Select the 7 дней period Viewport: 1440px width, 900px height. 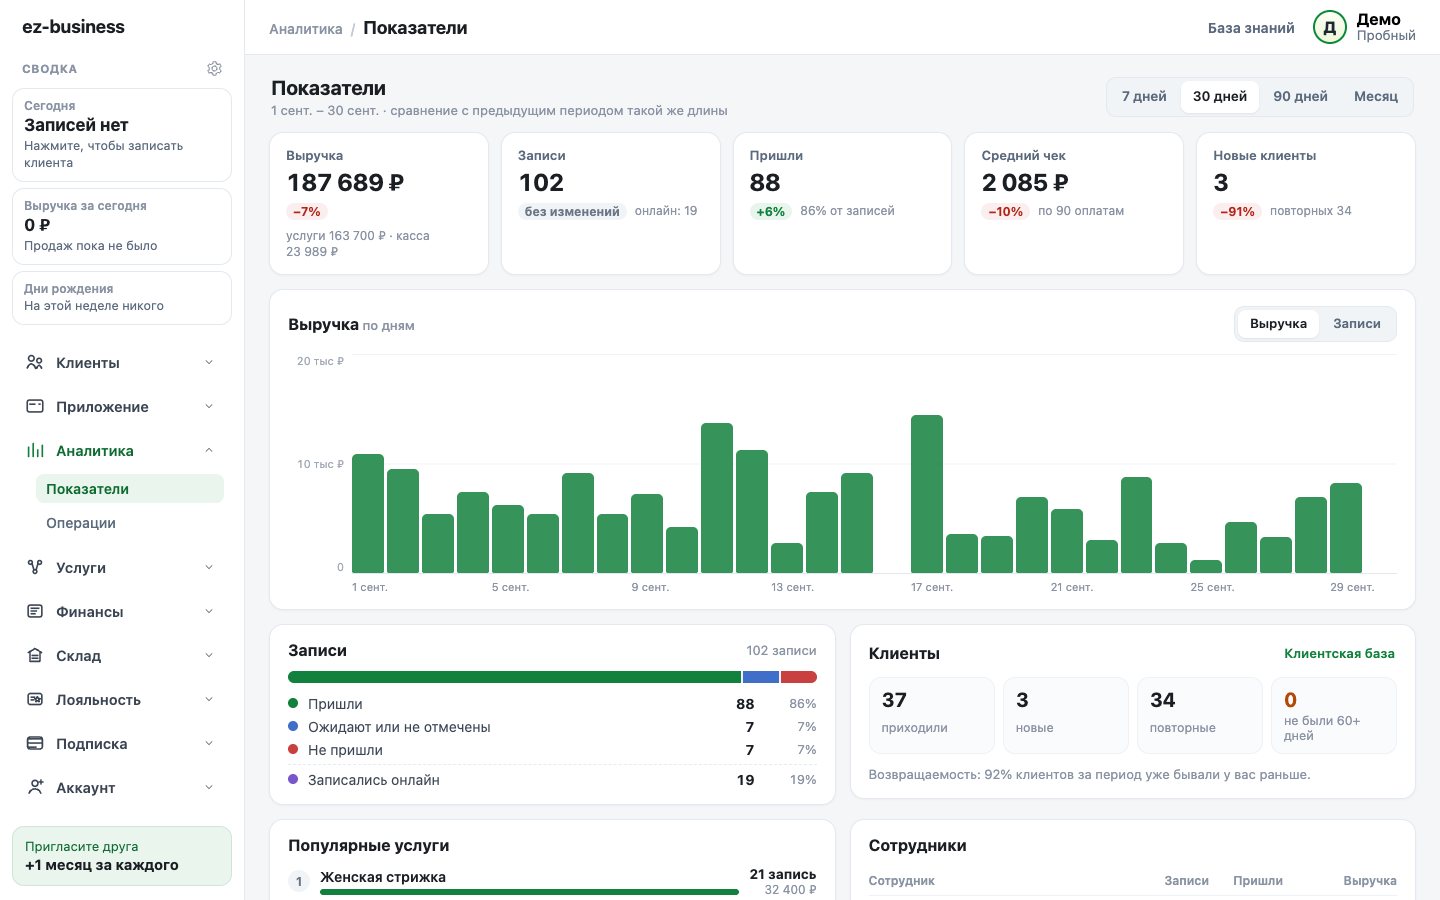click(1144, 97)
